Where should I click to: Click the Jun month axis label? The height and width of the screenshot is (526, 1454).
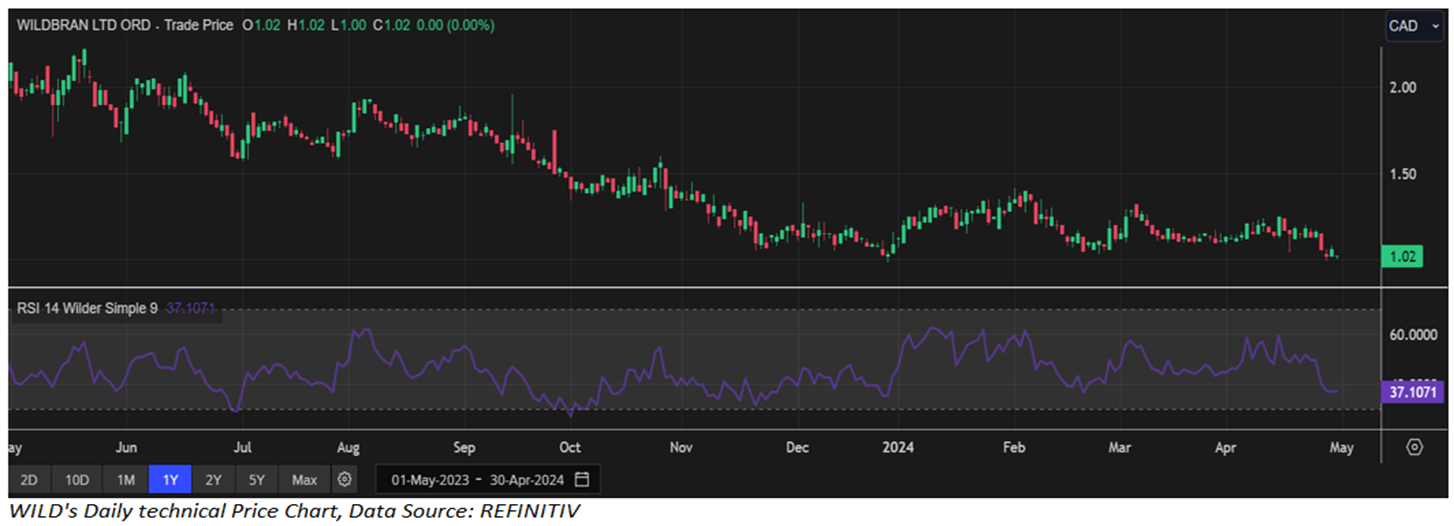126,446
